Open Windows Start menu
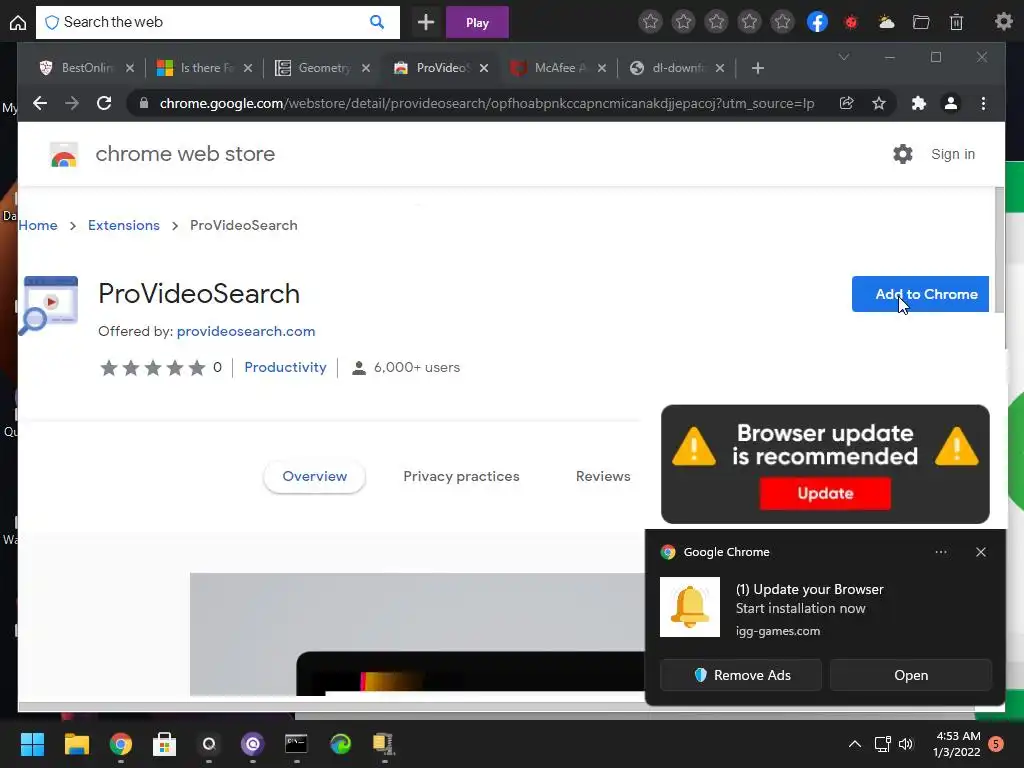Screen dimensions: 1024x768 click(x=32, y=744)
